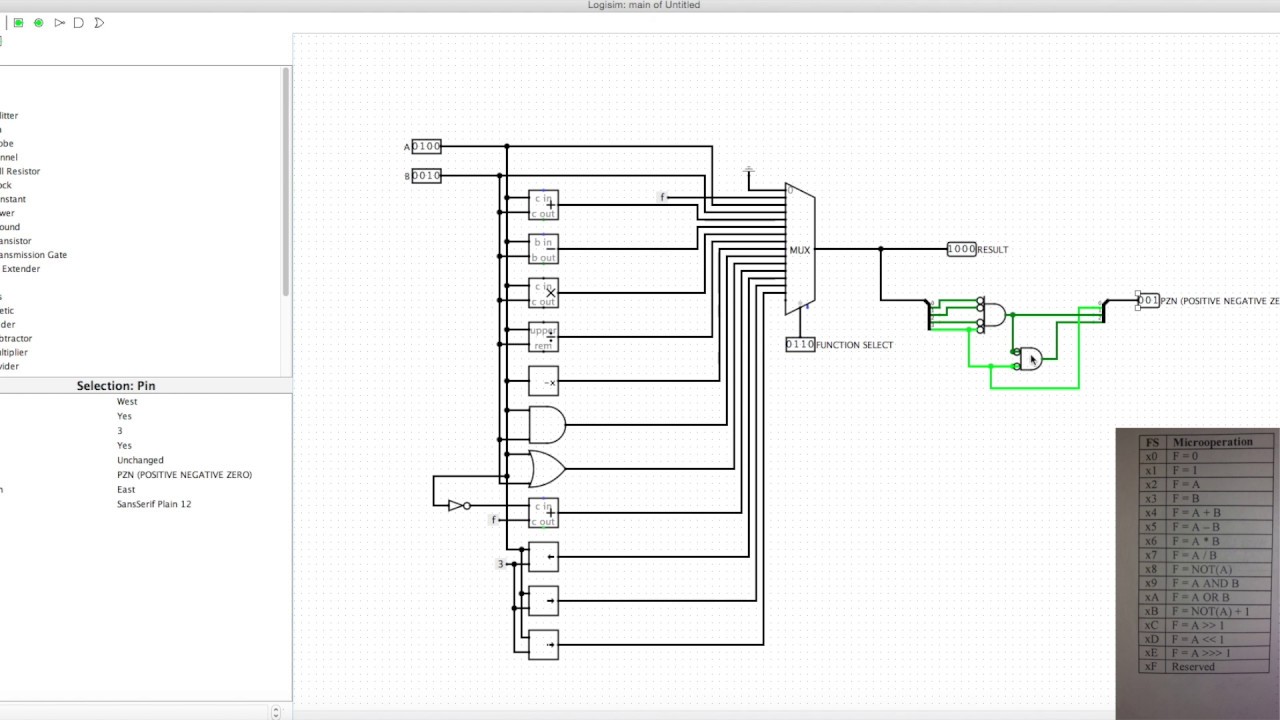
Task: Click the constant f beside the lower adder
Action: pos(494,520)
